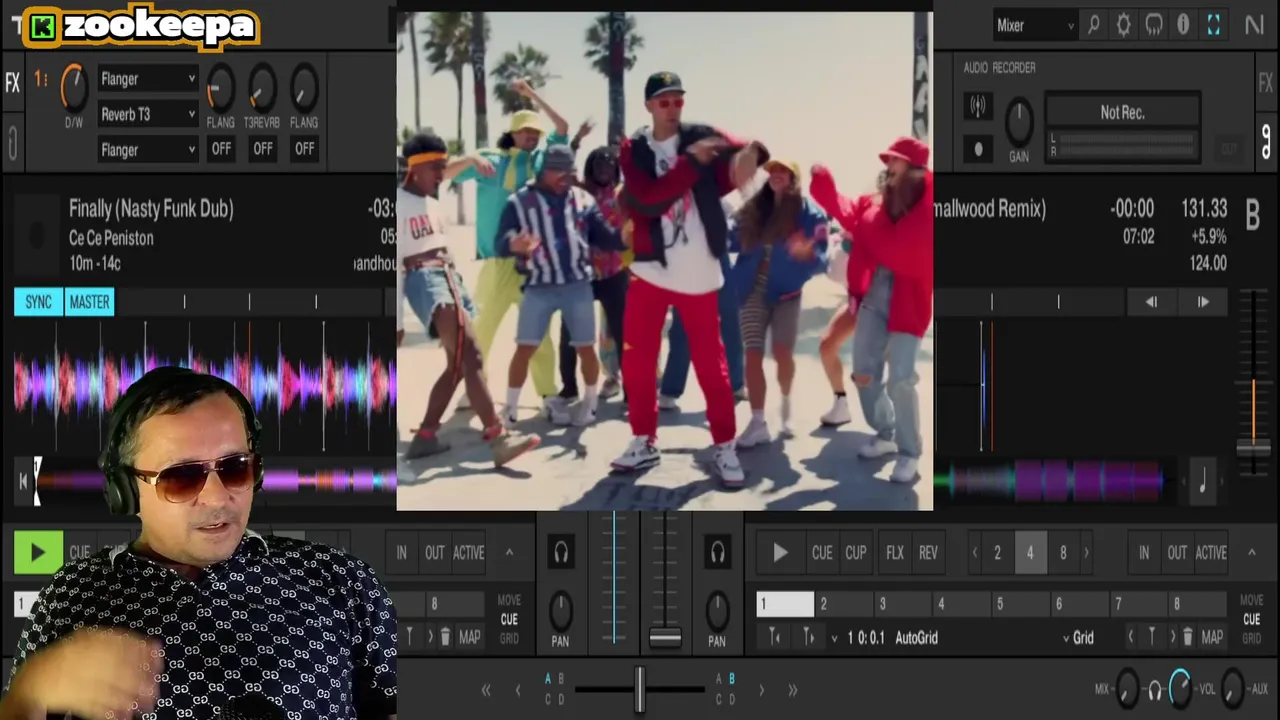Click tempo bend down arrow on deck B
1280x720 pixels.
click(x=1151, y=302)
